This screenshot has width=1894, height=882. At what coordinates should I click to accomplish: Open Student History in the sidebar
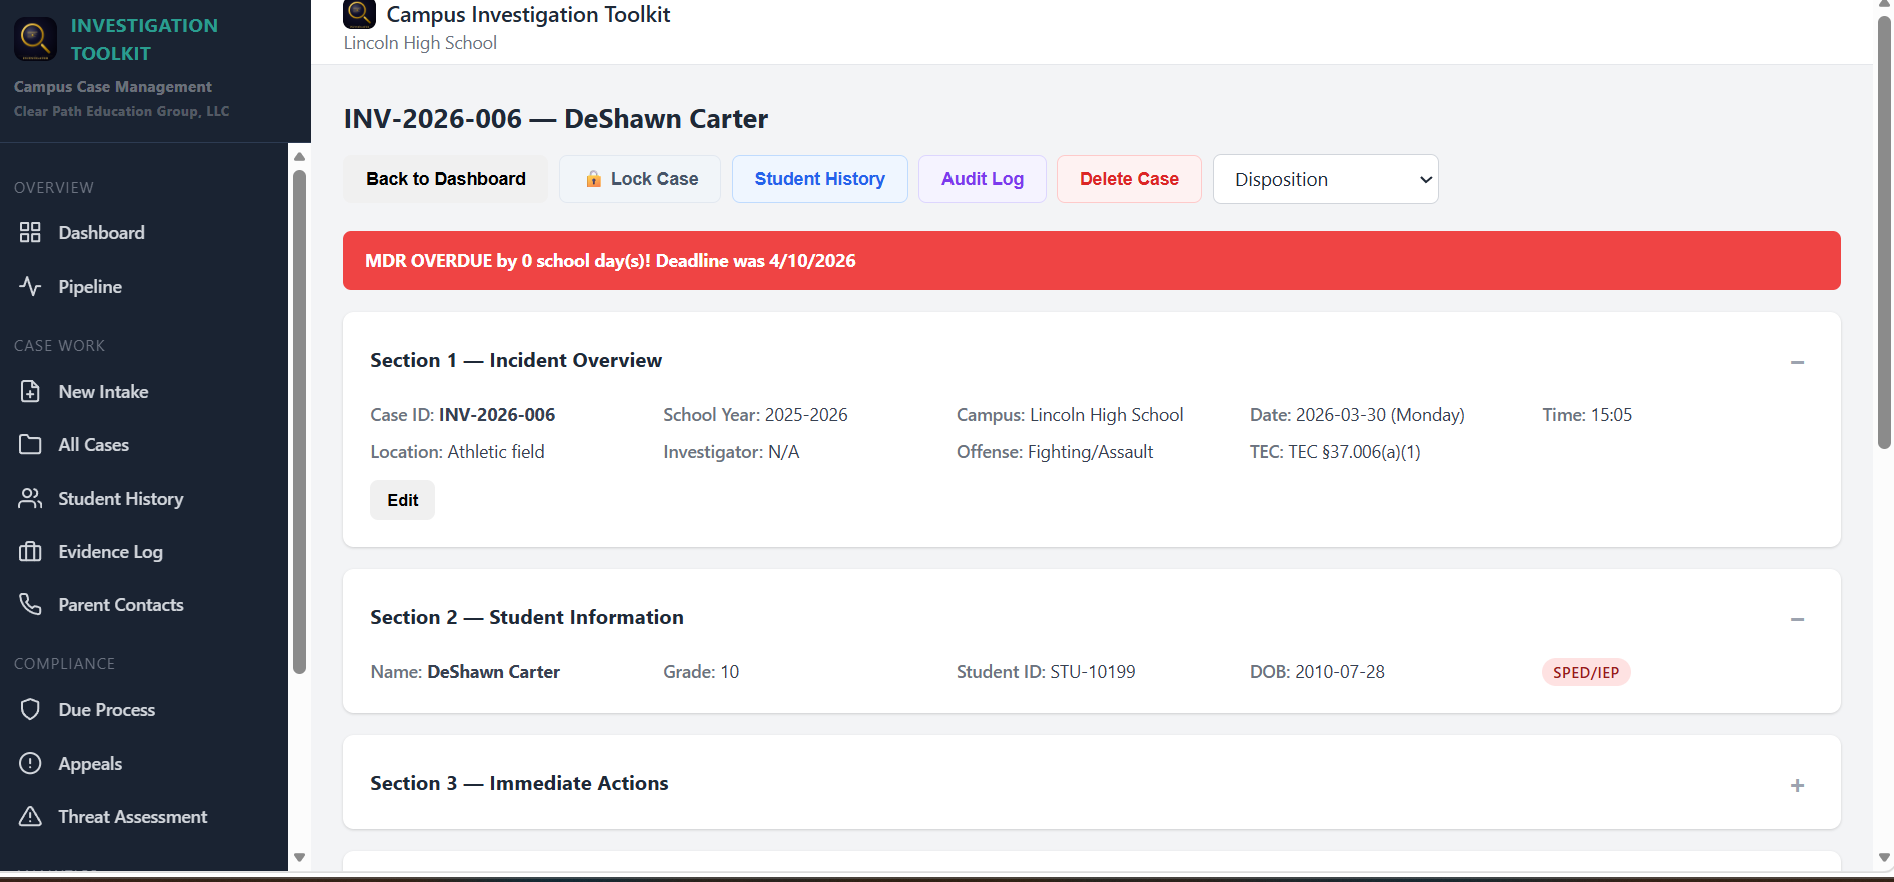click(x=120, y=499)
